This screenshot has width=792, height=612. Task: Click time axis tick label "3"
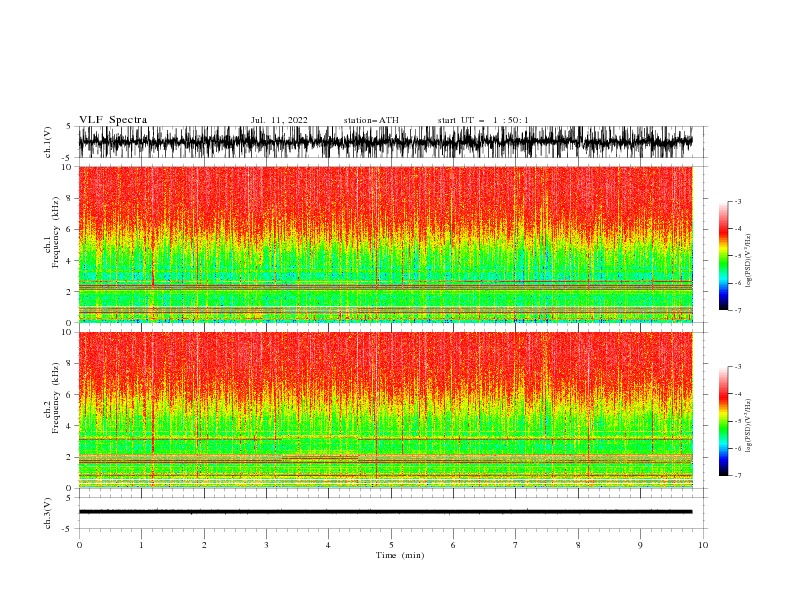[x=266, y=545]
